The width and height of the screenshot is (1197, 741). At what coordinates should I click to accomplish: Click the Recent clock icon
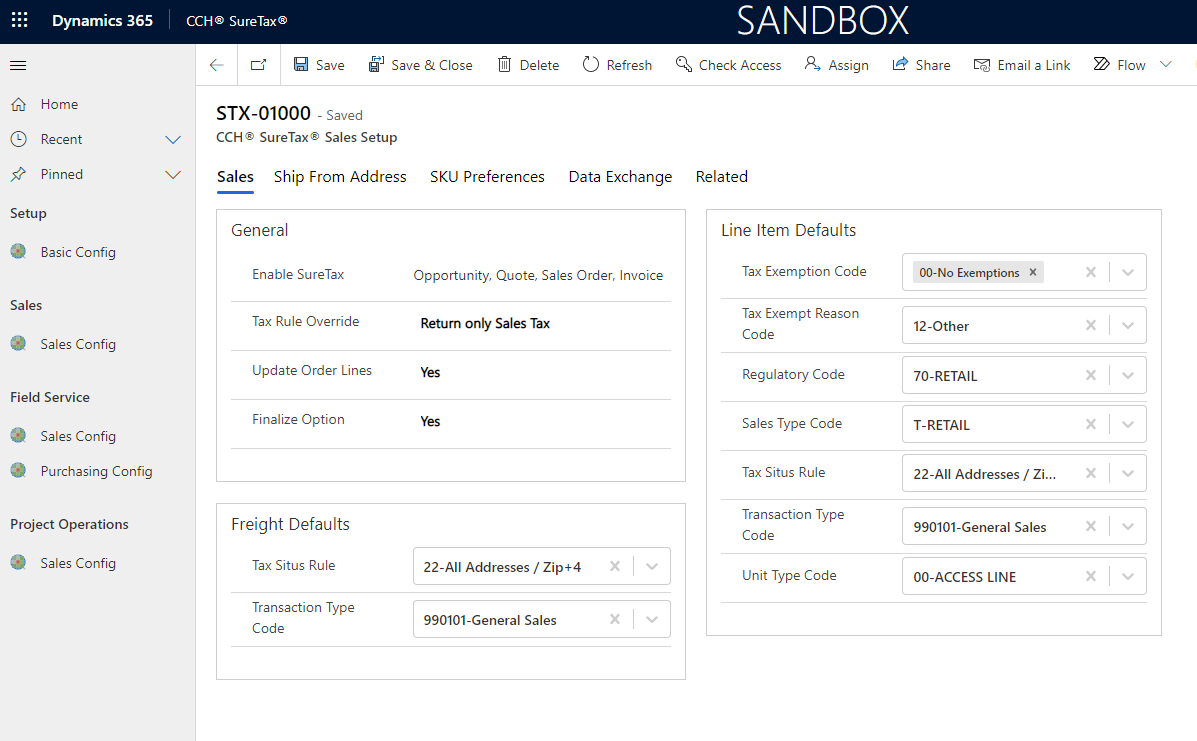coord(19,139)
